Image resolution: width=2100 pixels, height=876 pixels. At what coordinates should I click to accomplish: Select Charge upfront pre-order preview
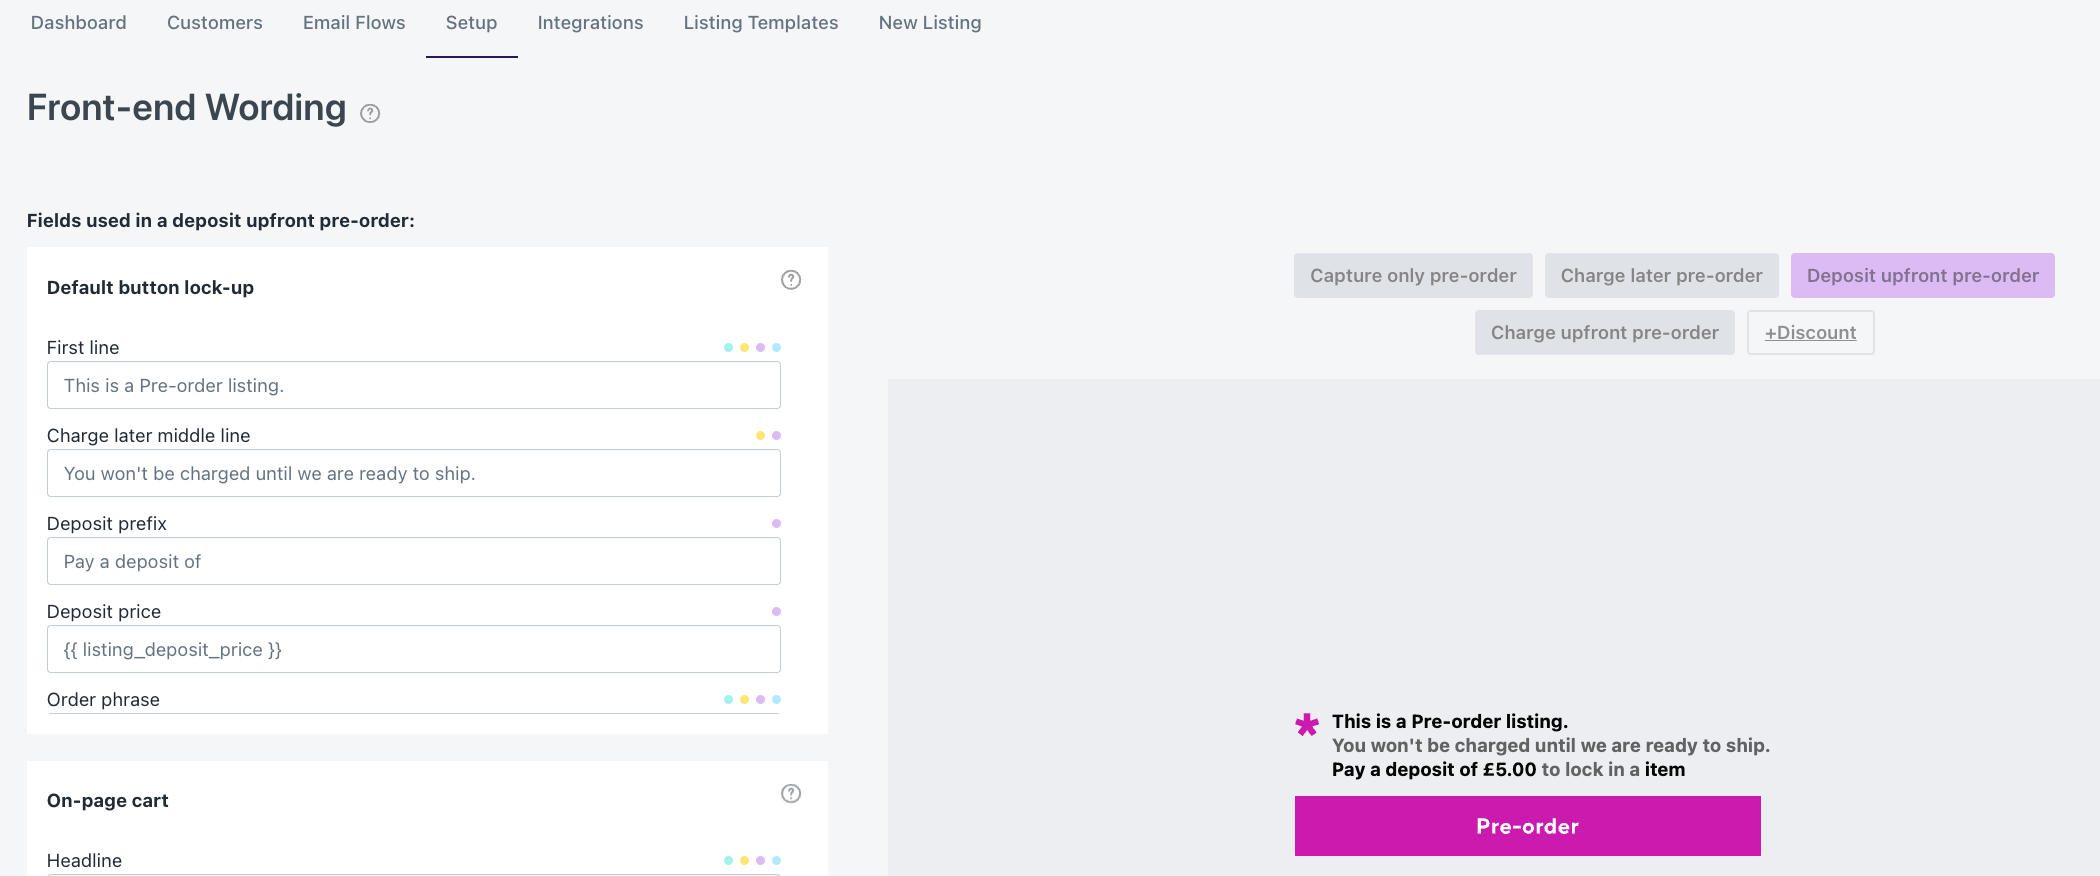tap(1604, 333)
